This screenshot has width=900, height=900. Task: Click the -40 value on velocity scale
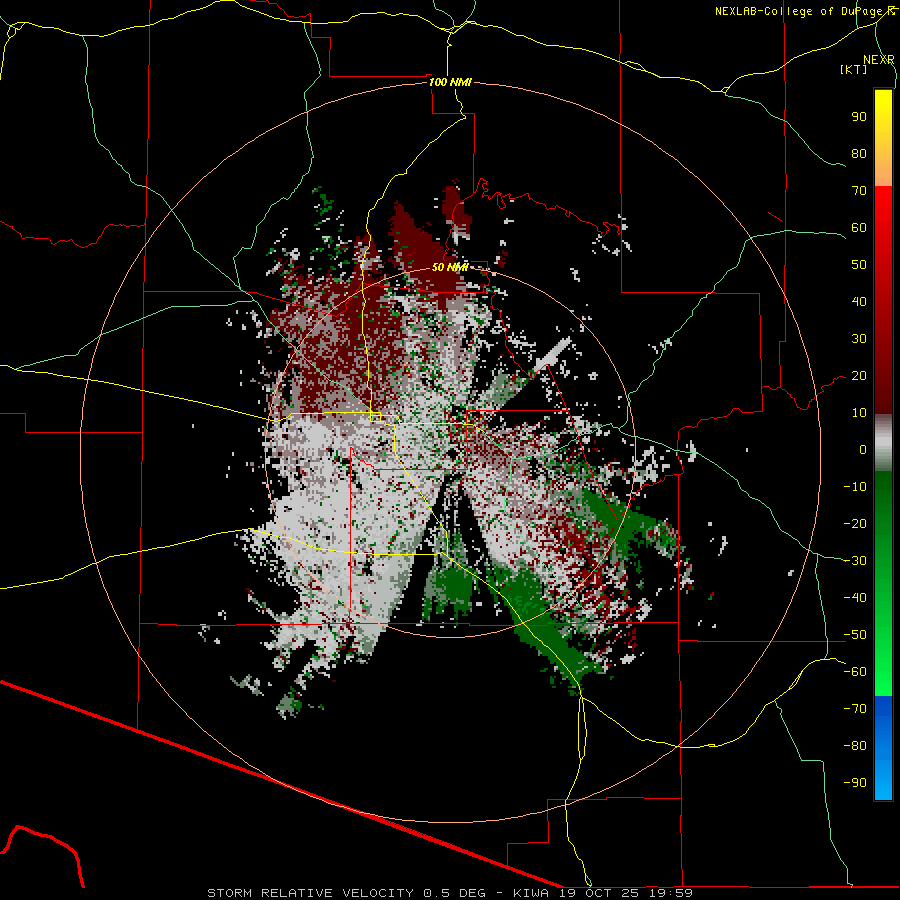[855, 598]
